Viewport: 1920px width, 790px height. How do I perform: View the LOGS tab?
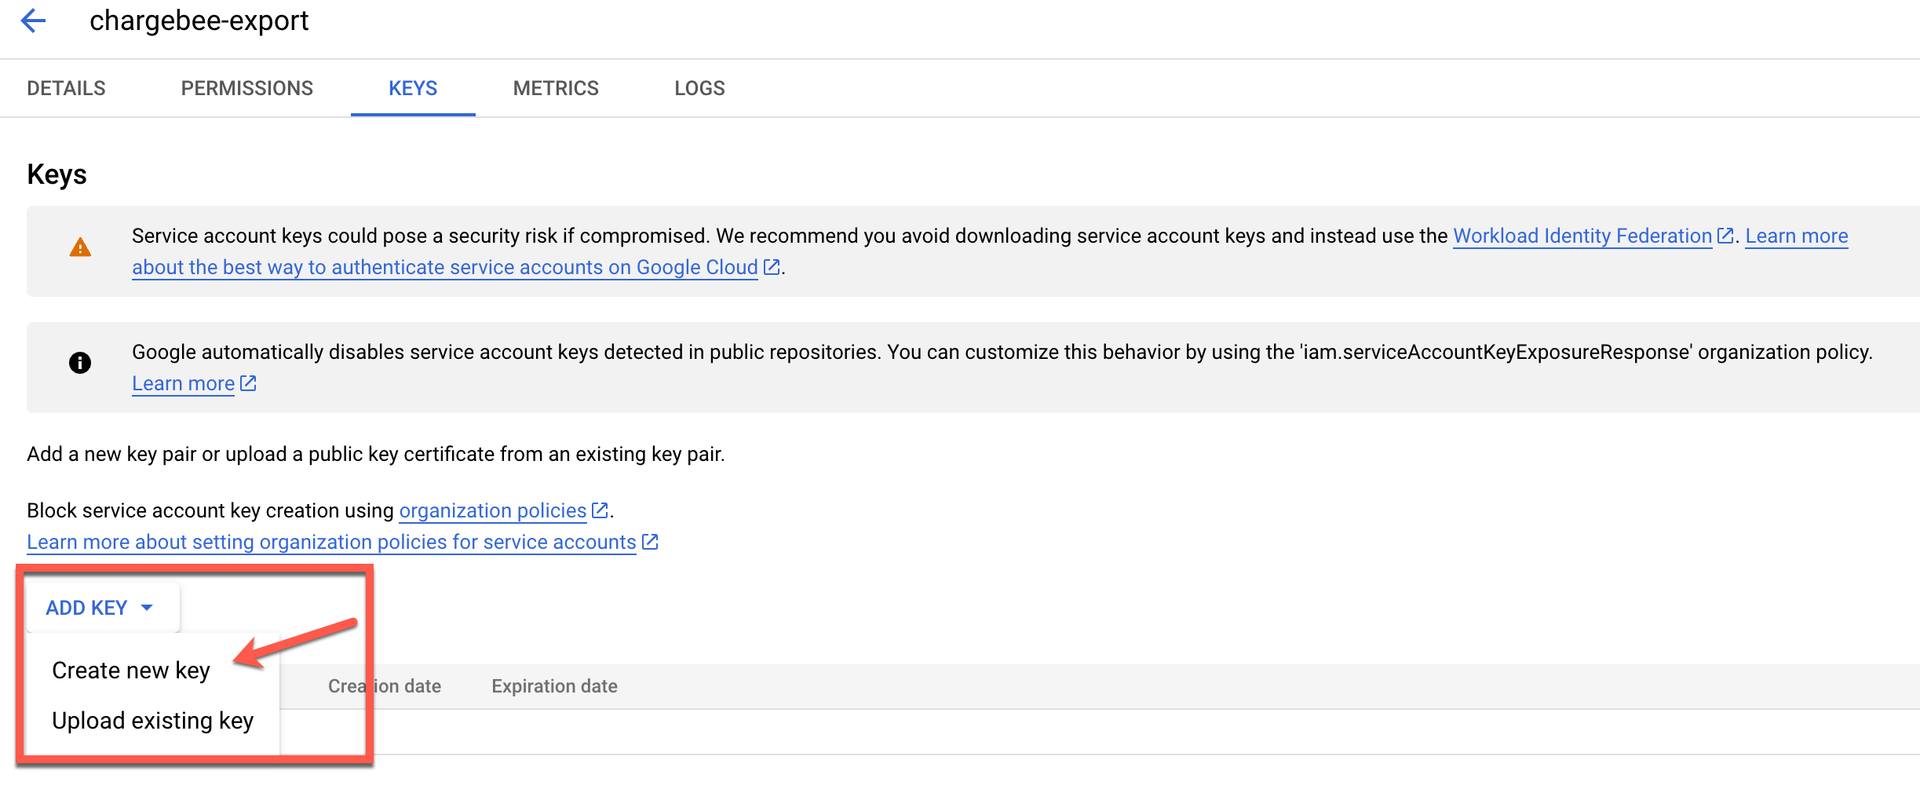[x=699, y=88]
